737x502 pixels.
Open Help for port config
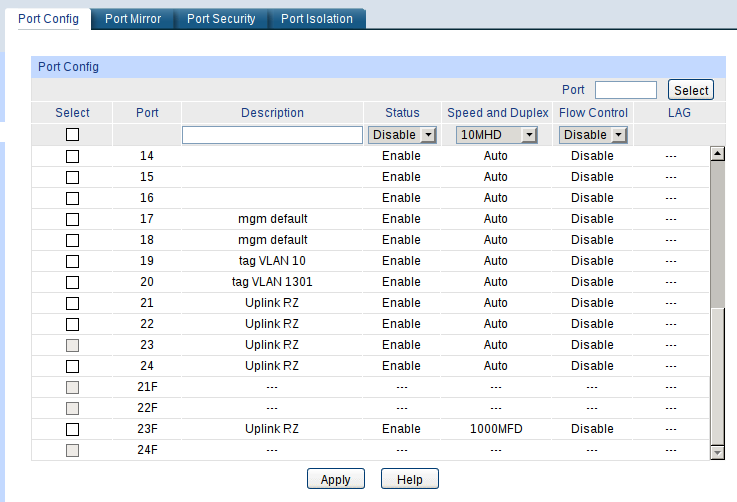(409, 479)
